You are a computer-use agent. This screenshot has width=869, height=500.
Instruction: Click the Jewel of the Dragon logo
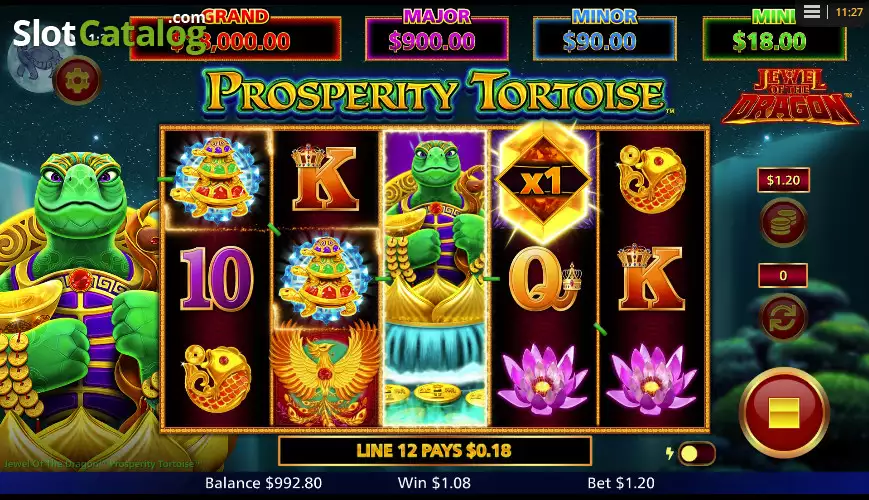point(790,97)
